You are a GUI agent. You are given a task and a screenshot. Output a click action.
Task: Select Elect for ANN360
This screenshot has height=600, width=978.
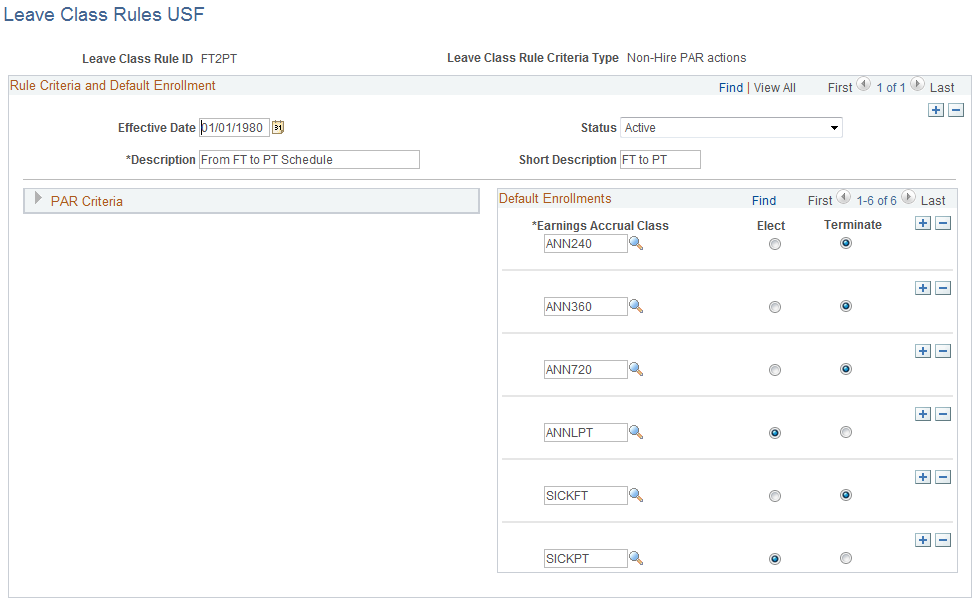775,307
